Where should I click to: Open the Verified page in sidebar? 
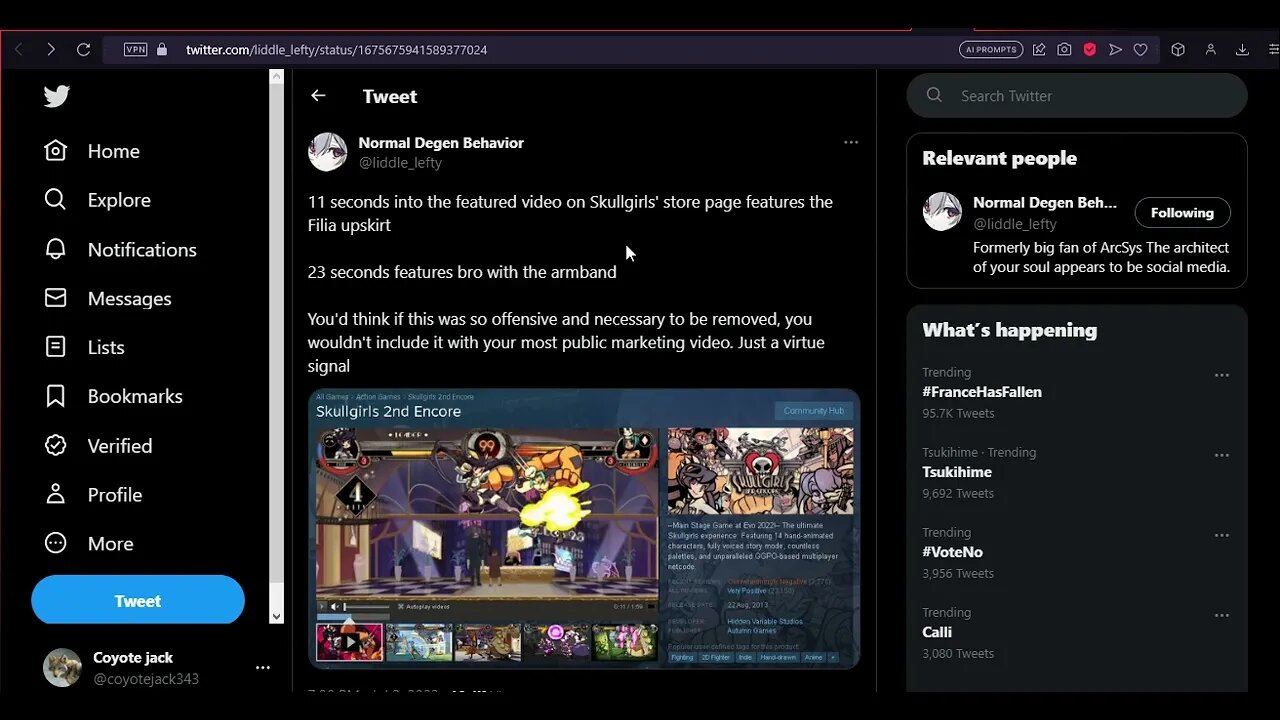point(98,445)
